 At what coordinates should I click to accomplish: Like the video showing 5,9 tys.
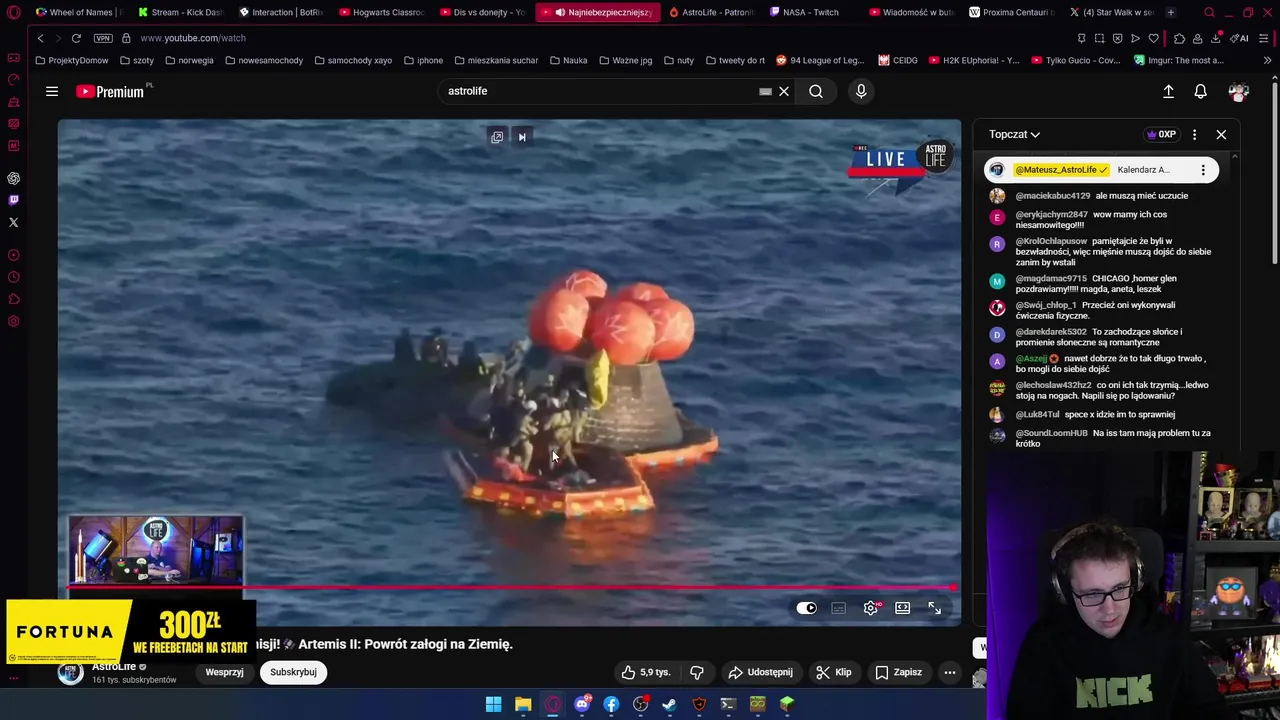pos(645,672)
